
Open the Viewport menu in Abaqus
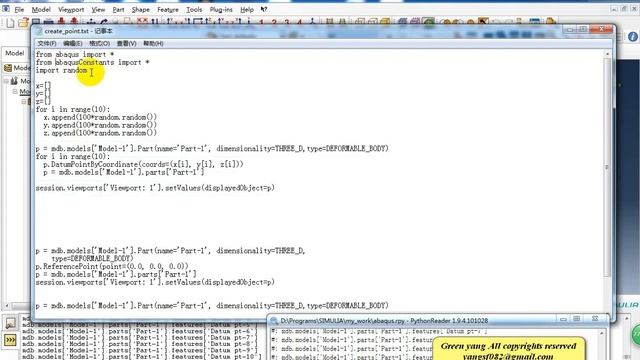71,9
